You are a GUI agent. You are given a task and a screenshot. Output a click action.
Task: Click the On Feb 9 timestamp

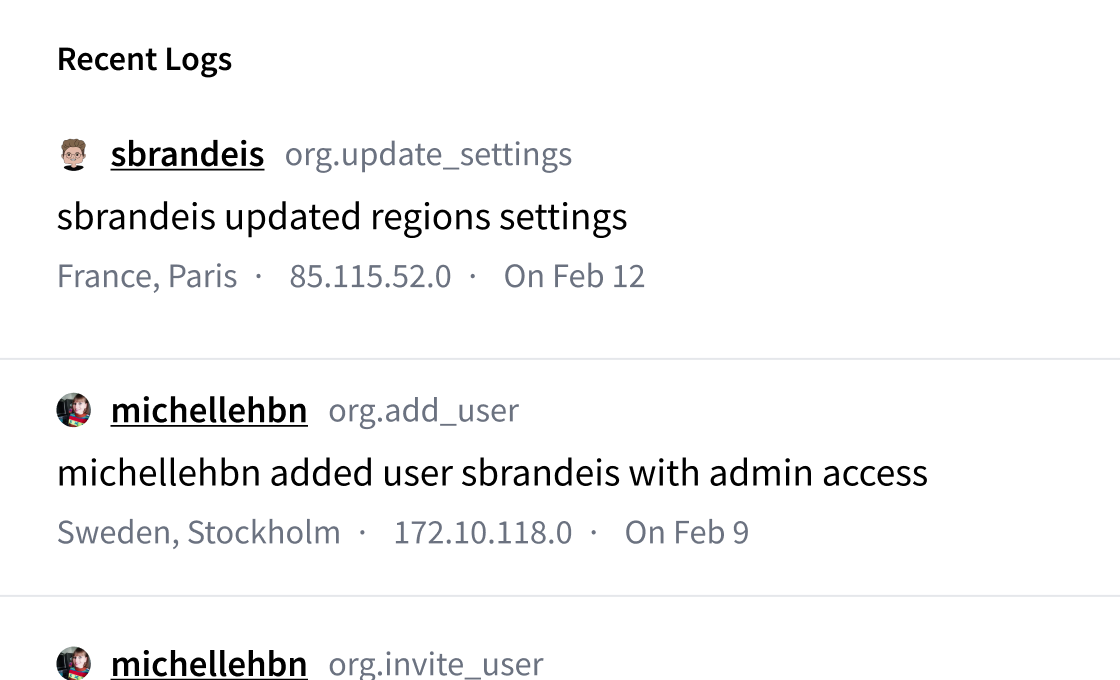tap(685, 532)
